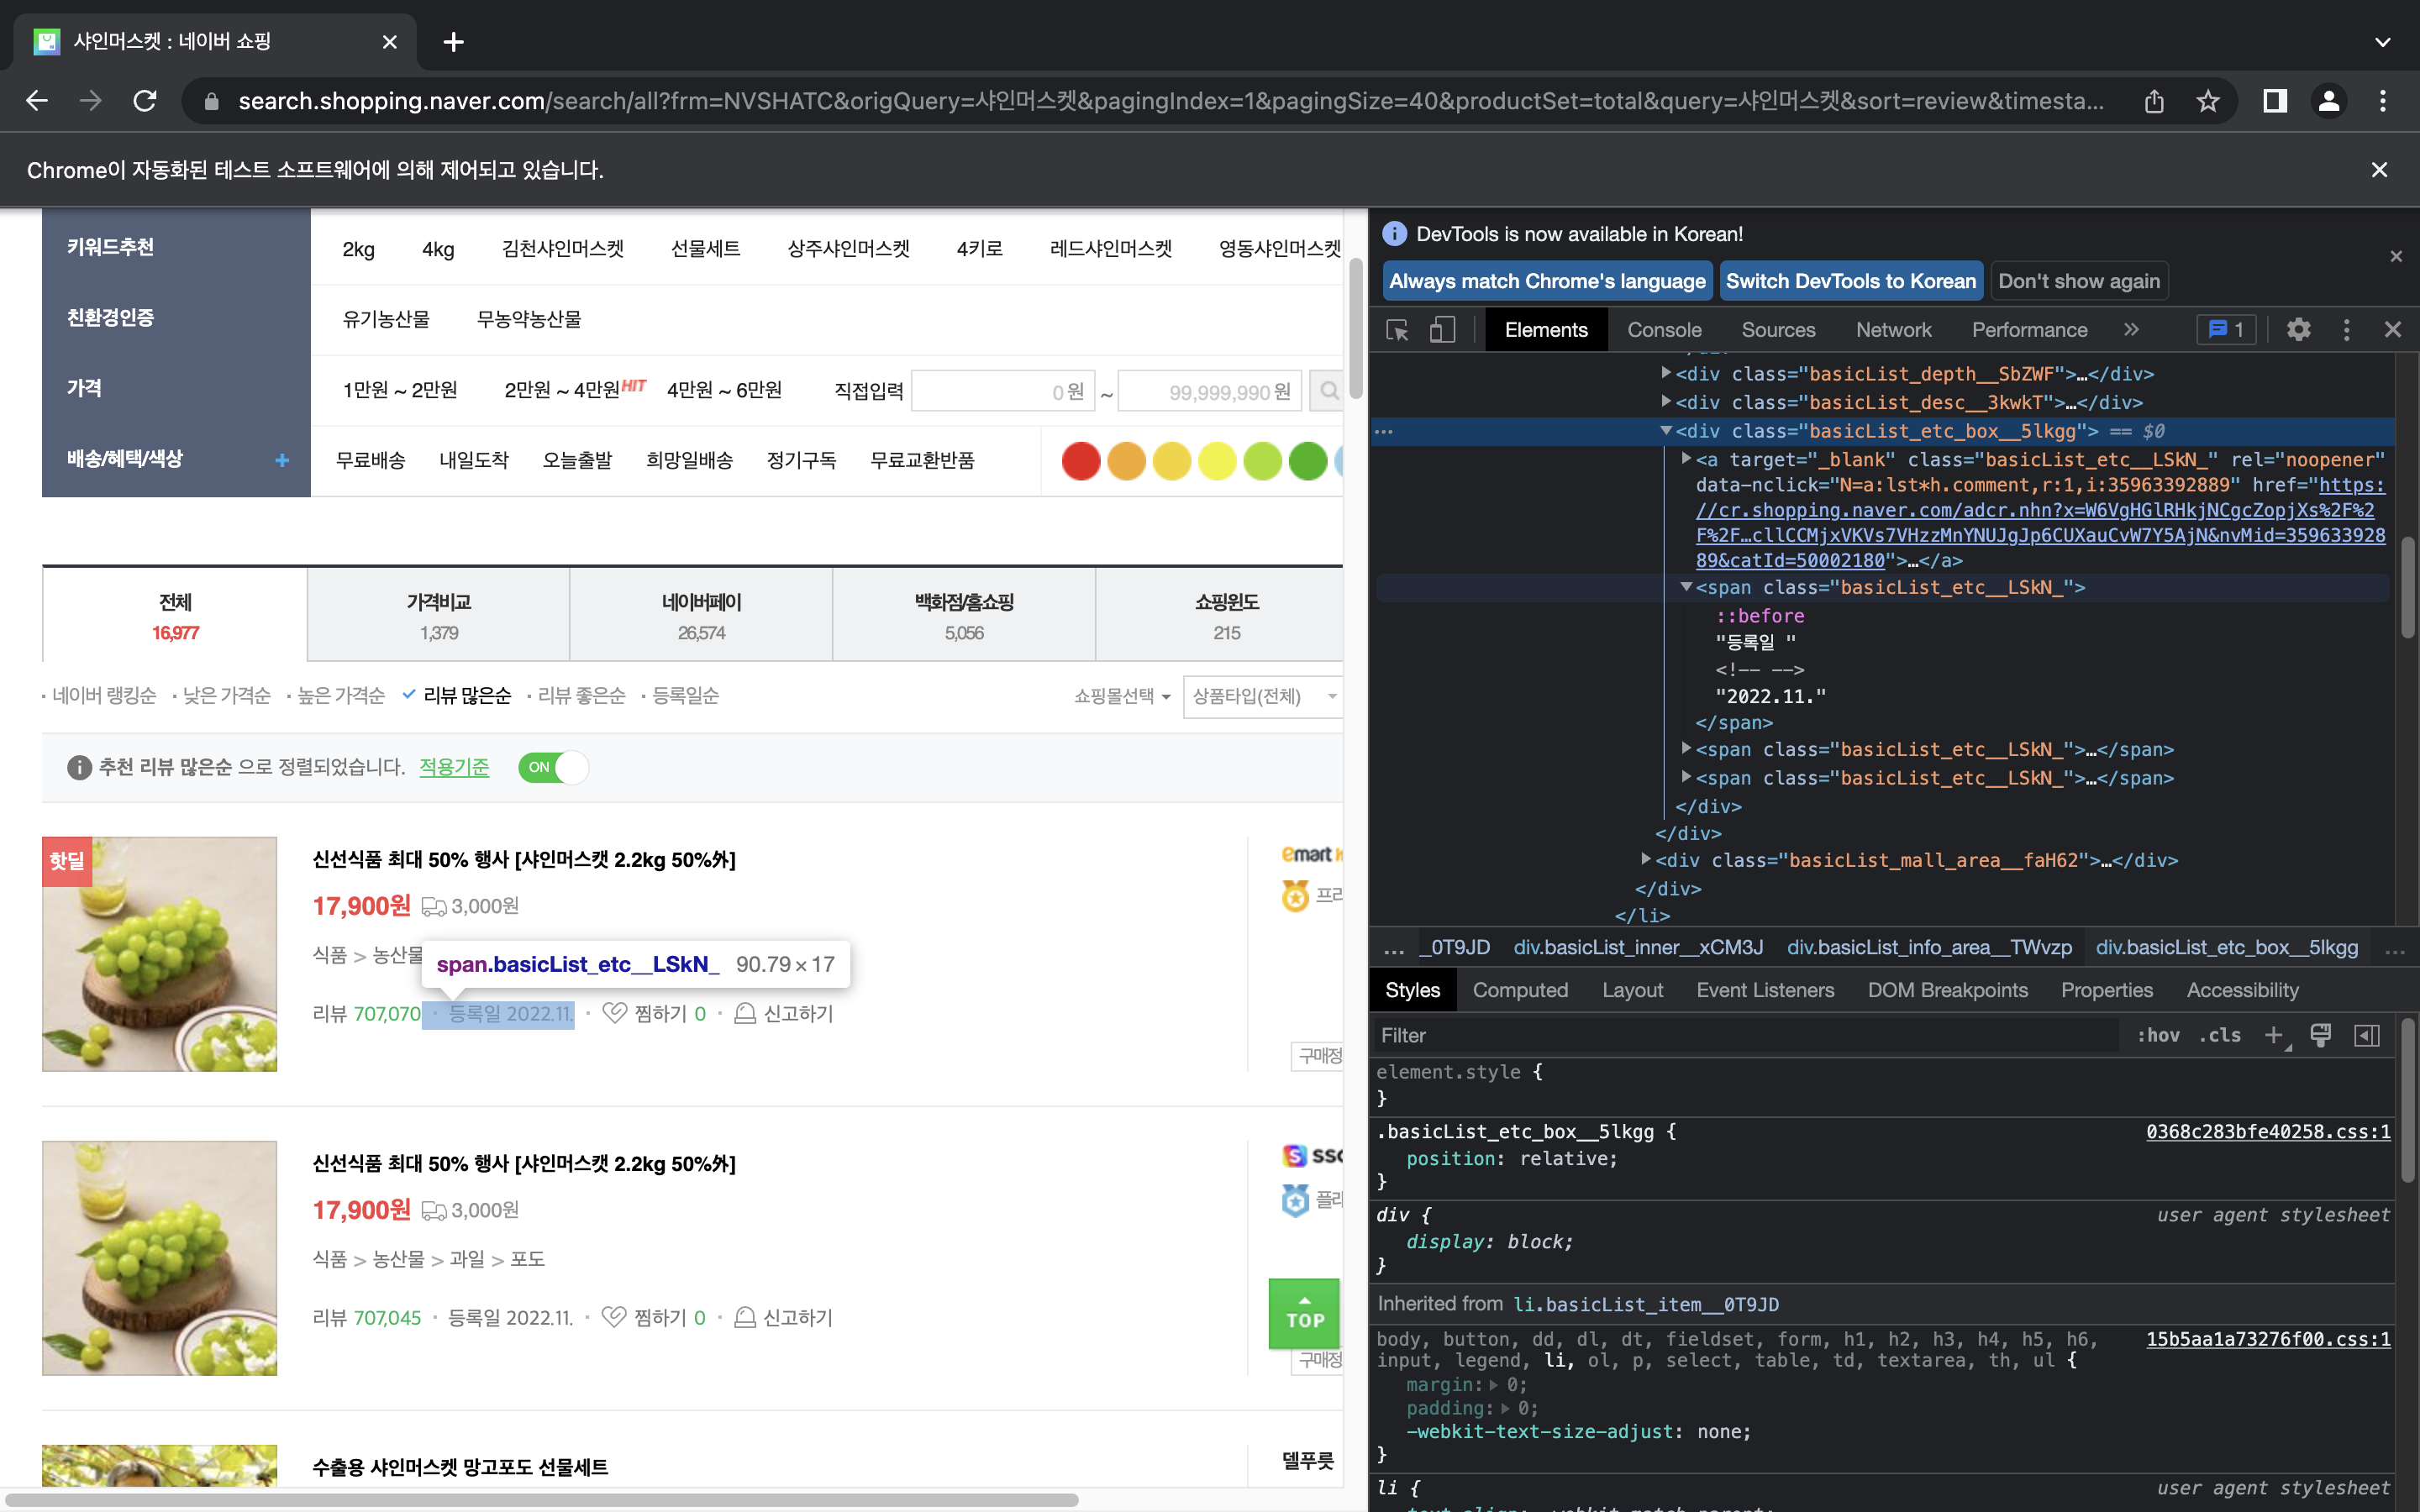This screenshot has height=1512, width=2420.
Task: Open the Computed styles tab
Action: click(x=1520, y=990)
